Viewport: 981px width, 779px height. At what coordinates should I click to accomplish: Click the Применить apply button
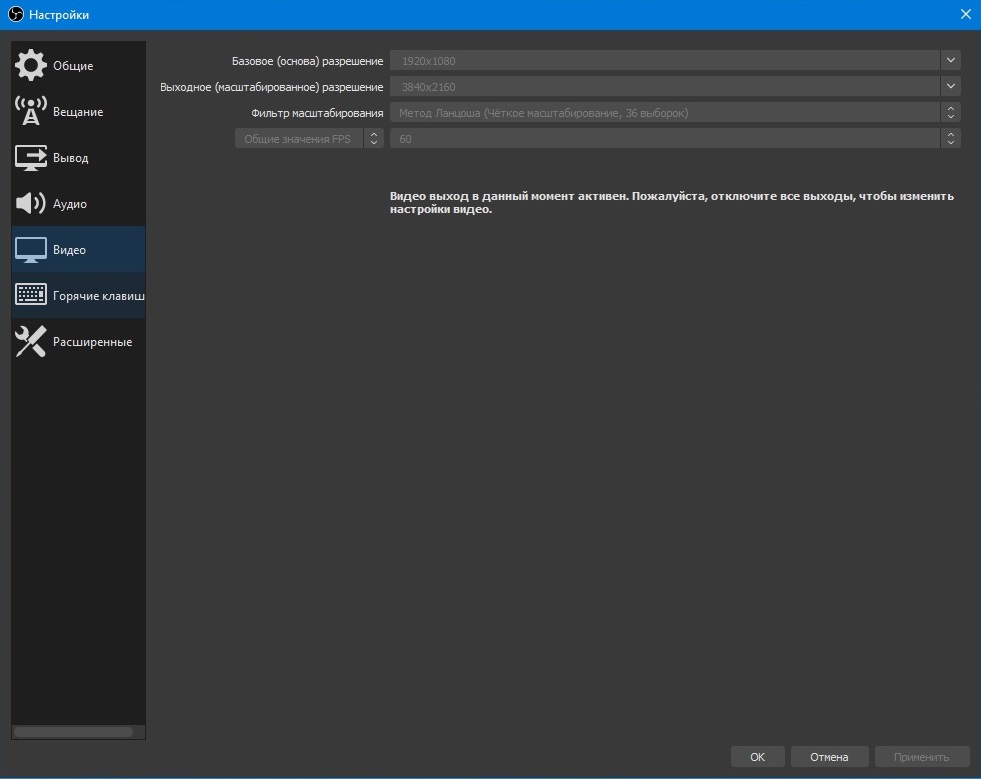coord(922,756)
